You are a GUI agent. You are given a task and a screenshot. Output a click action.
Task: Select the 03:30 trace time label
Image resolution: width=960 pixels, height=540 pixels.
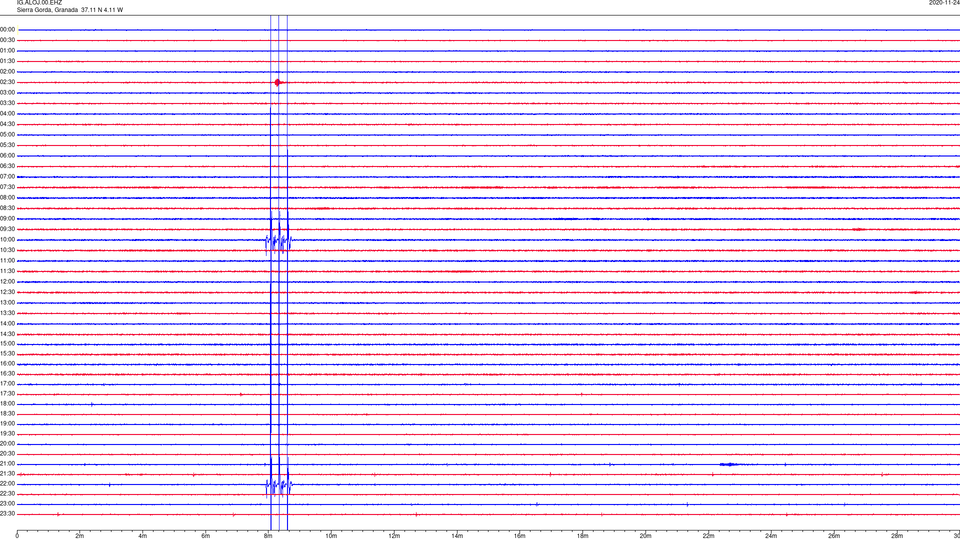point(7,103)
